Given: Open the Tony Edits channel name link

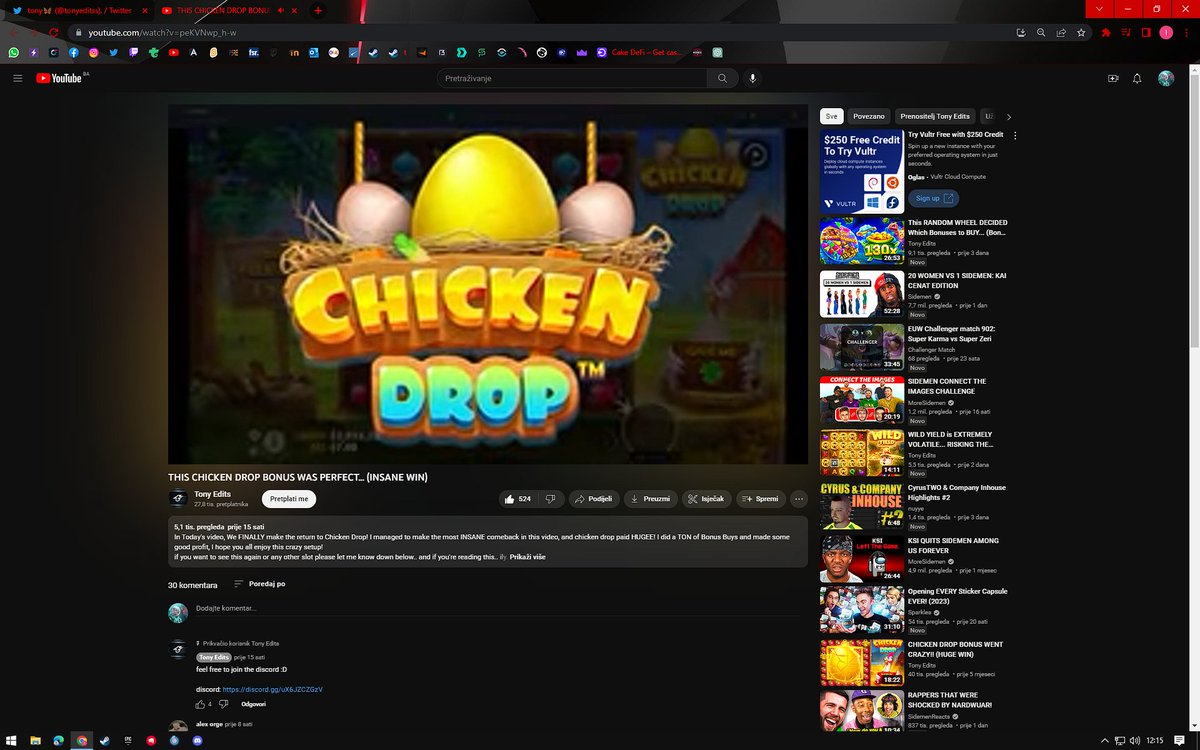Looking at the screenshot, I should tap(214, 494).
